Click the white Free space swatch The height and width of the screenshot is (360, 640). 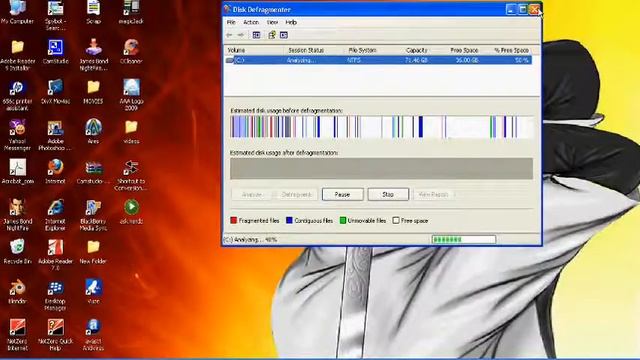click(x=396, y=220)
